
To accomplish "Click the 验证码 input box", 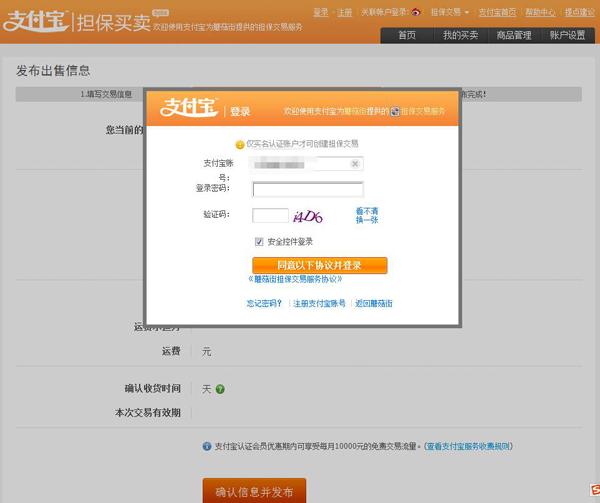I will pos(270,215).
